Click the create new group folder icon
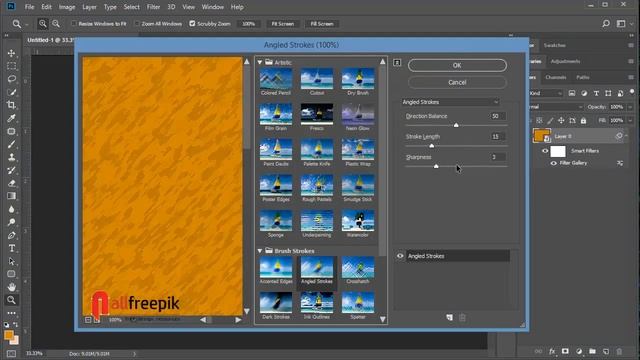This screenshot has width=640, height=360. [x=592, y=351]
